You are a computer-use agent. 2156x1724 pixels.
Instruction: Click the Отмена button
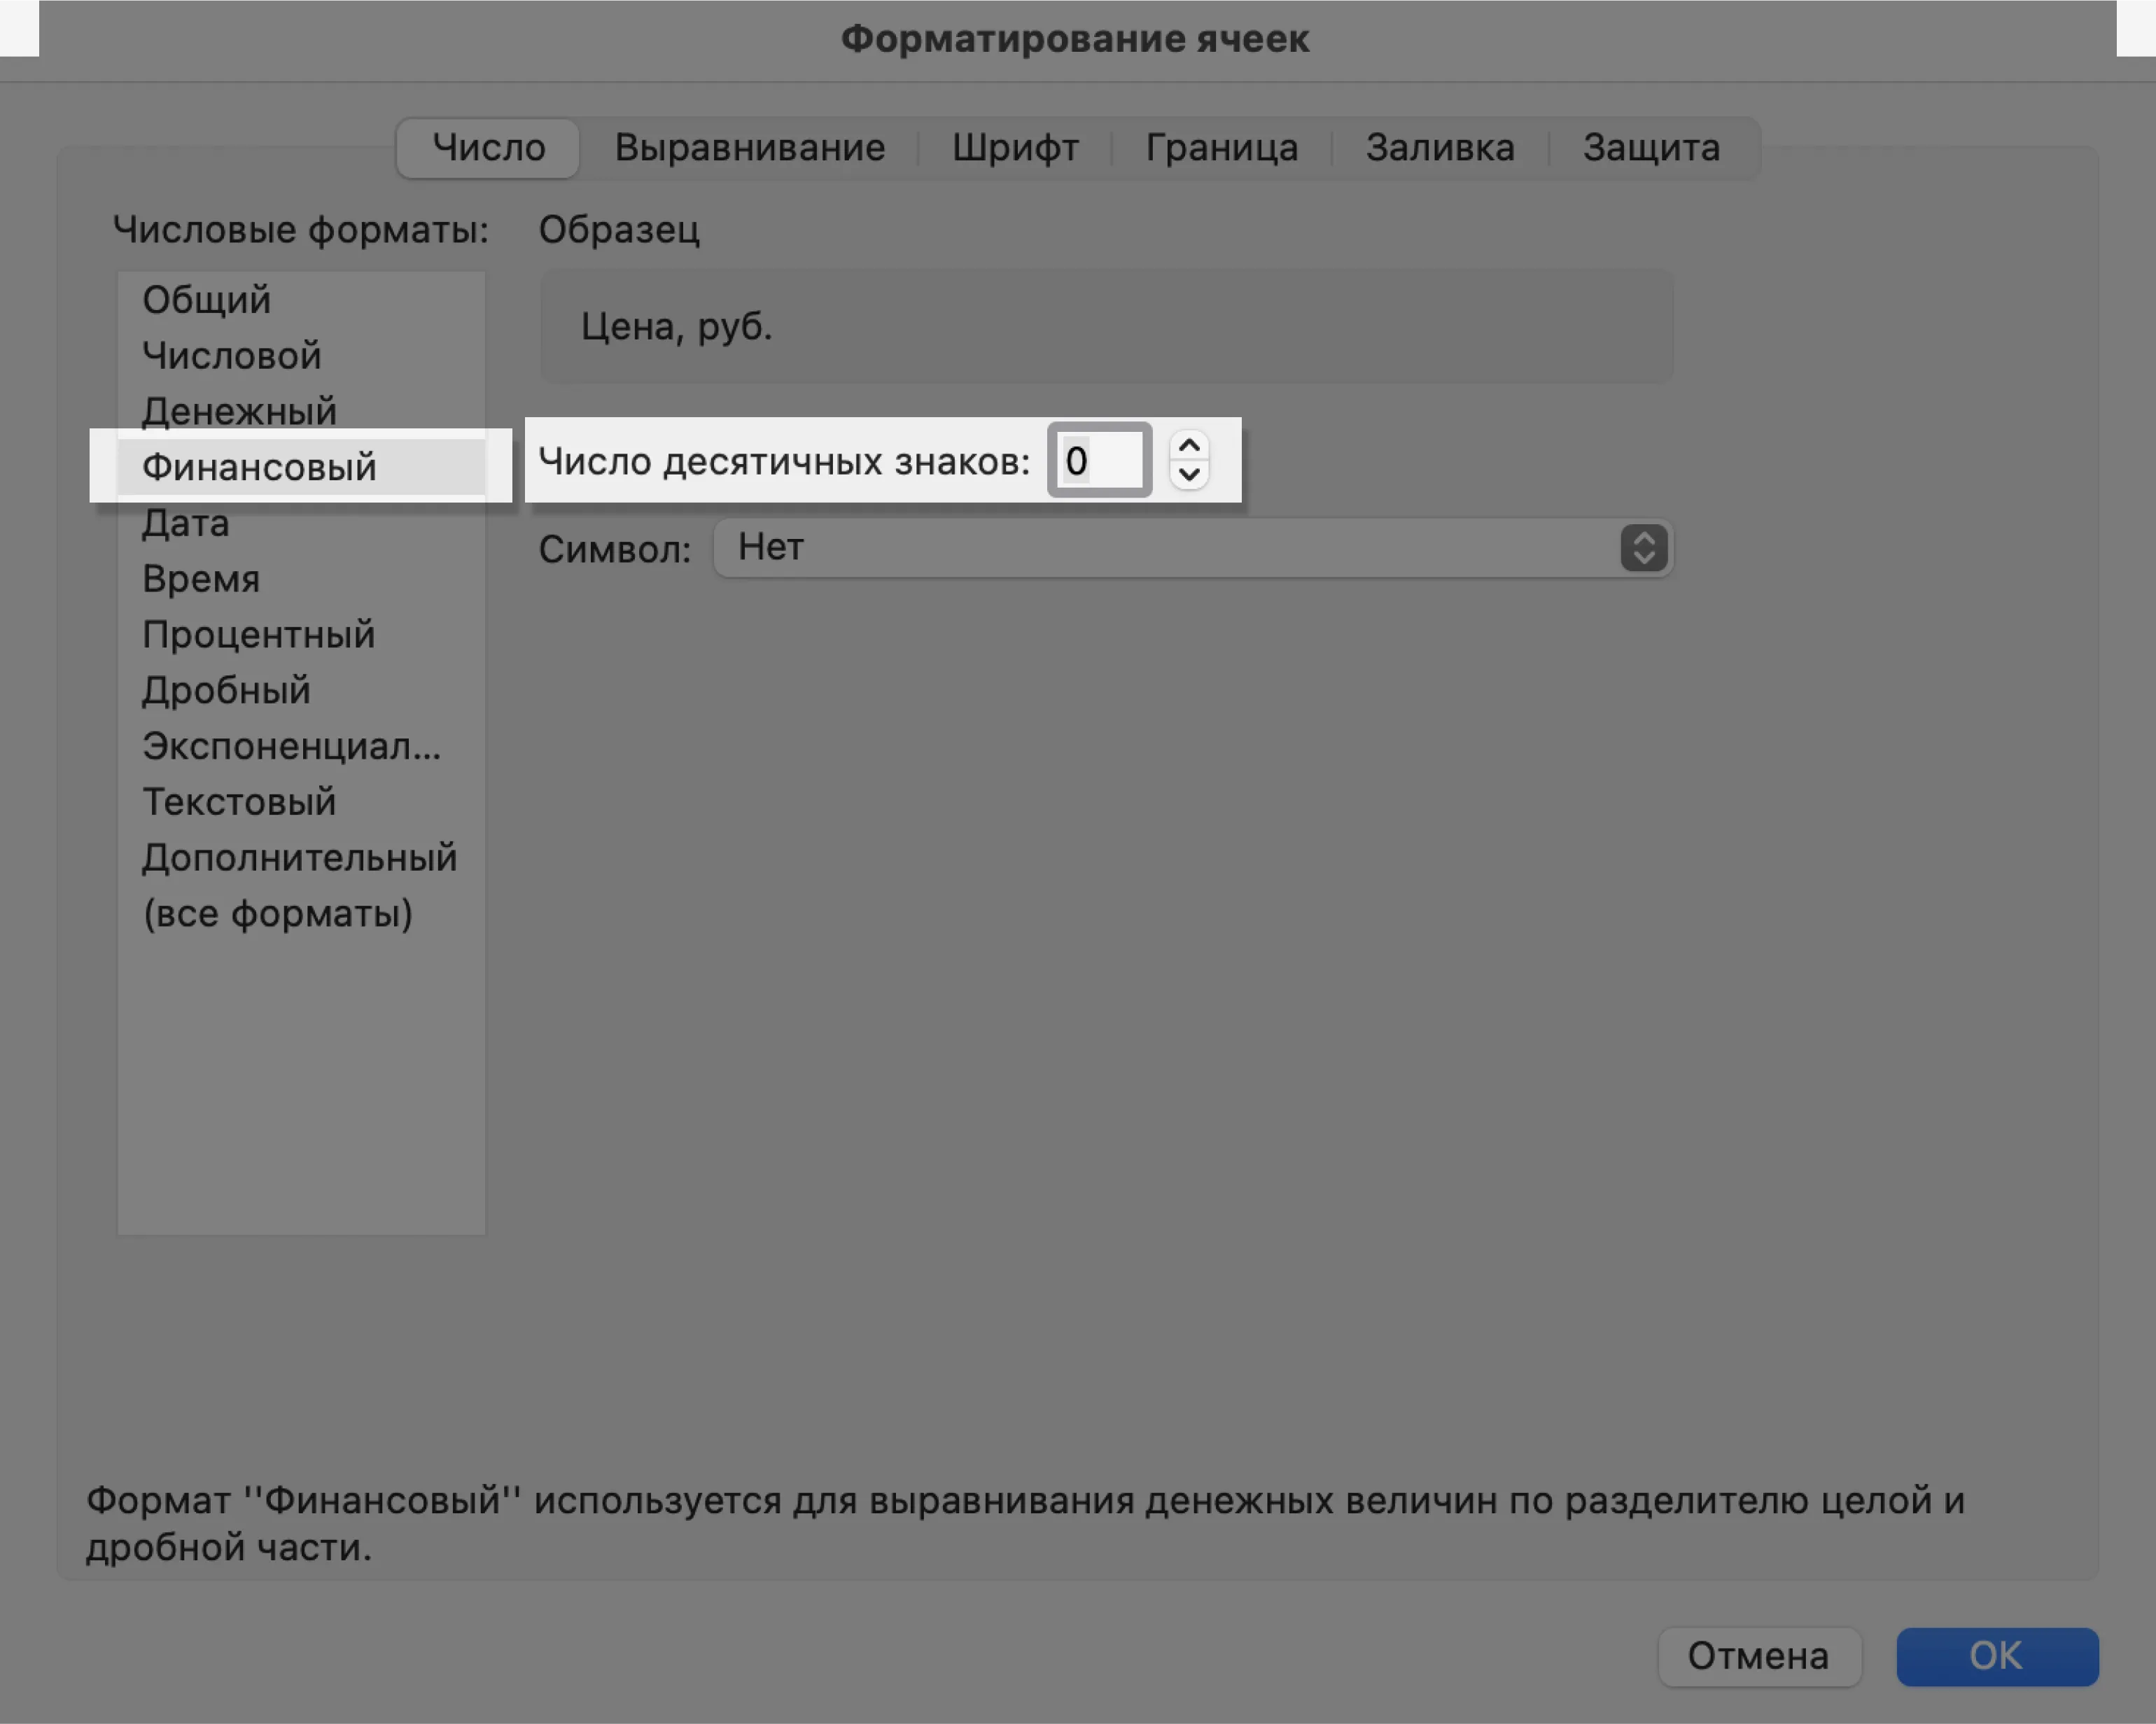tap(1758, 1656)
